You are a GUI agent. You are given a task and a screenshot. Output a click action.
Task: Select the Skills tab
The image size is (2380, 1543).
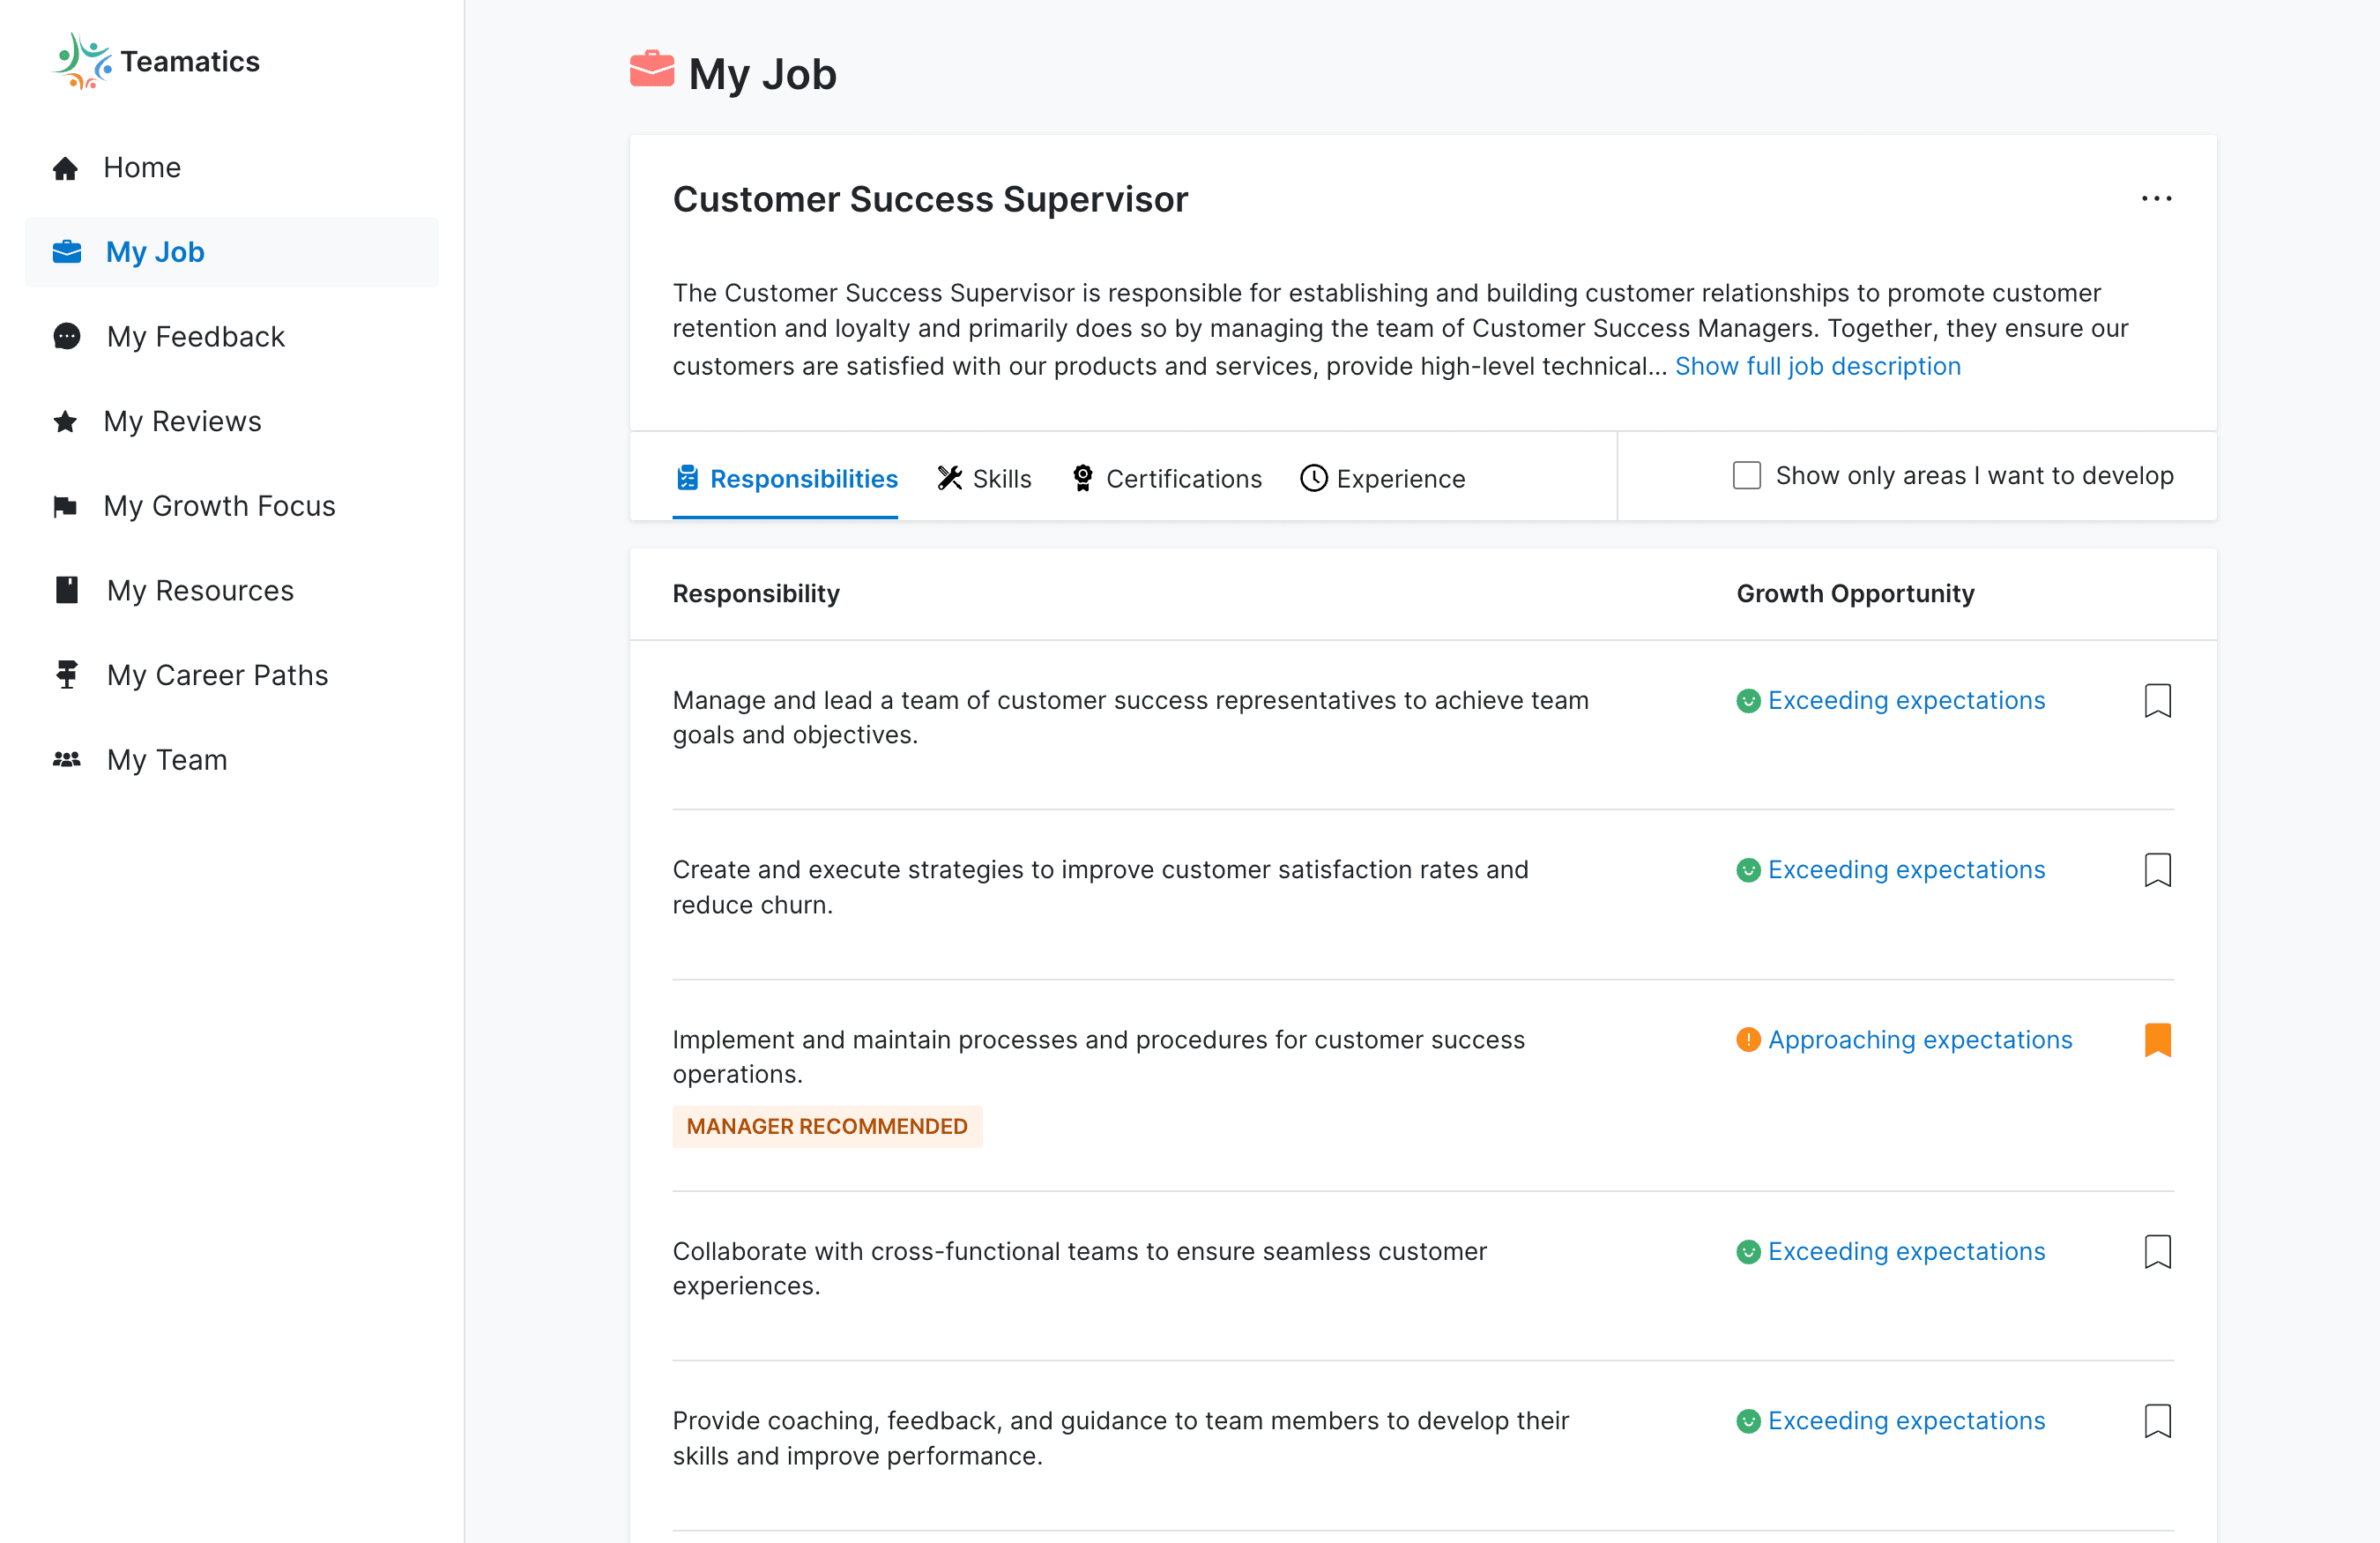click(x=985, y=477)
